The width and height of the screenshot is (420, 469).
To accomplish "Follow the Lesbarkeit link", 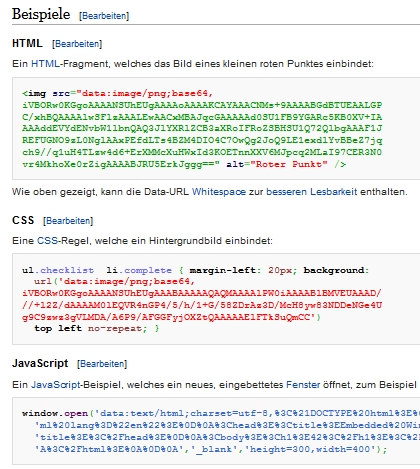I will pyautogui.click(x=333, y=192).
